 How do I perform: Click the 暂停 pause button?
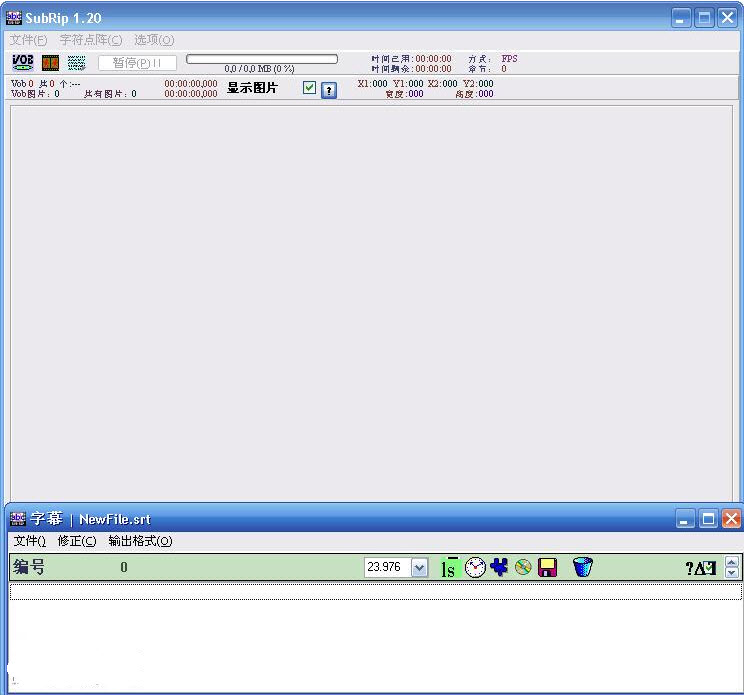137,63
